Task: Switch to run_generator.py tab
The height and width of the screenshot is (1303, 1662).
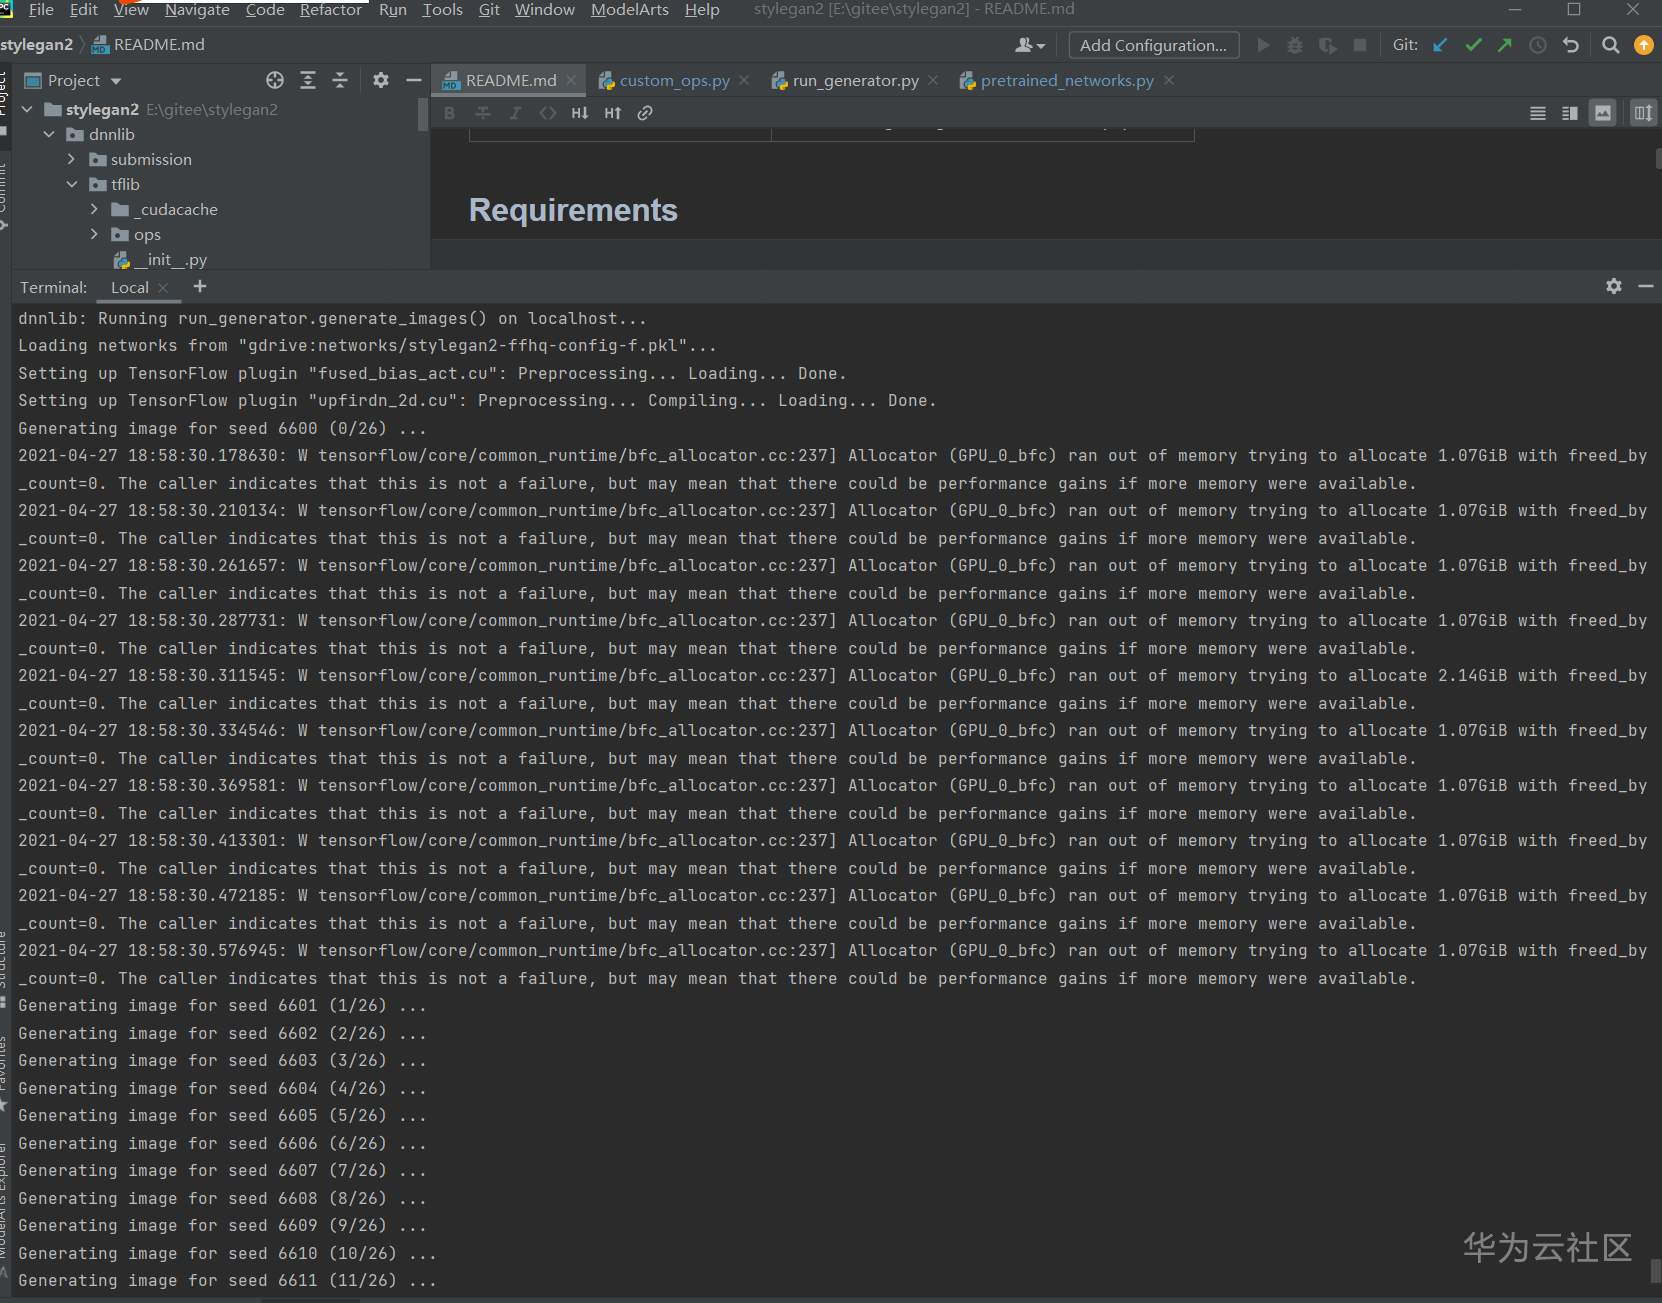Action: coord(855,80)
